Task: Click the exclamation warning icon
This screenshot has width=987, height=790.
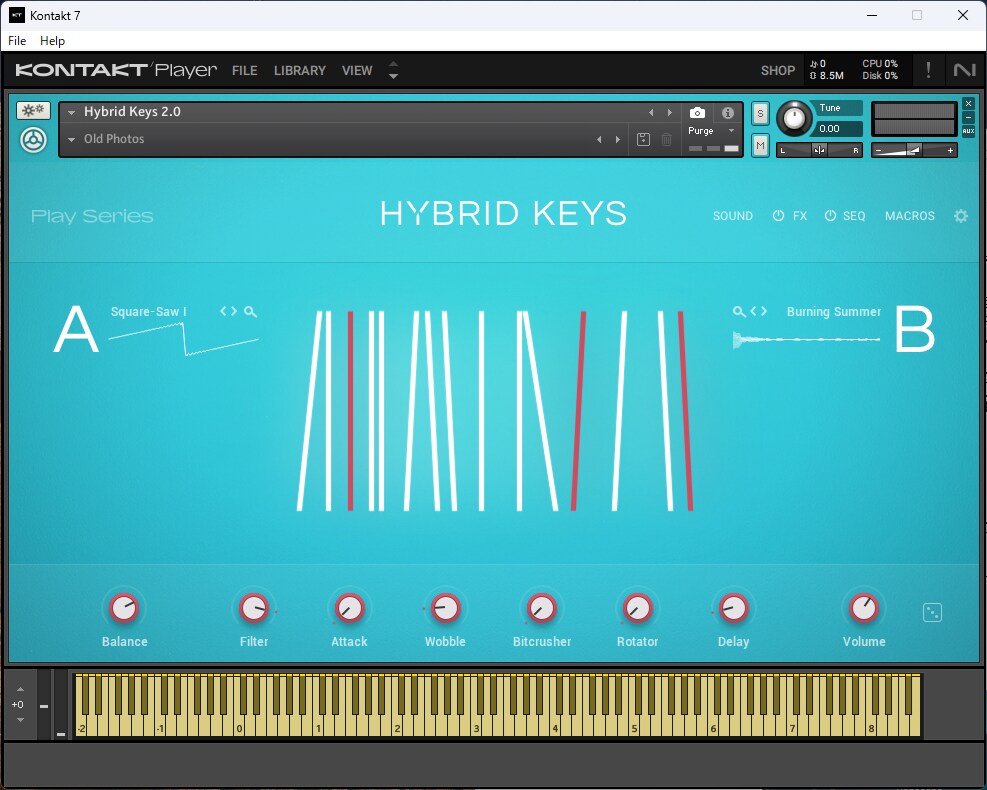Action: (x=928, y=70)
